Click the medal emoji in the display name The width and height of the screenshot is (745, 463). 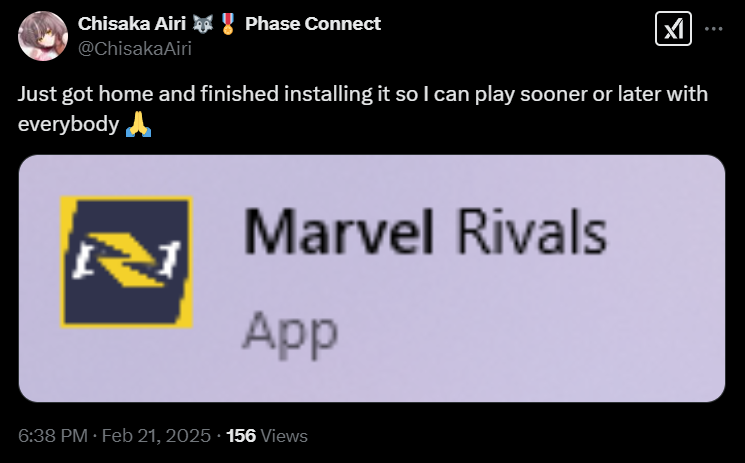(229, 23)
